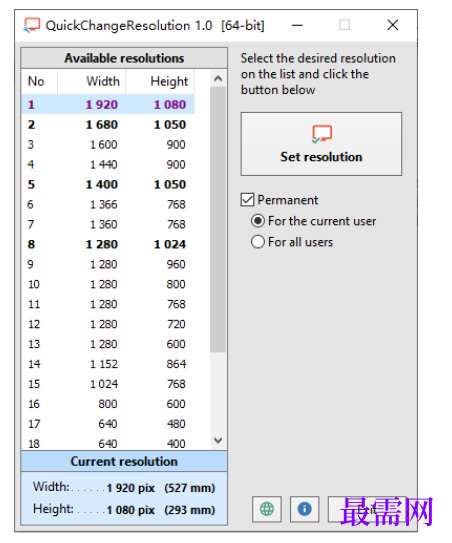Screen dimensions: 452x543
Task: Click the Width column header
Action: tap(91, 81)
